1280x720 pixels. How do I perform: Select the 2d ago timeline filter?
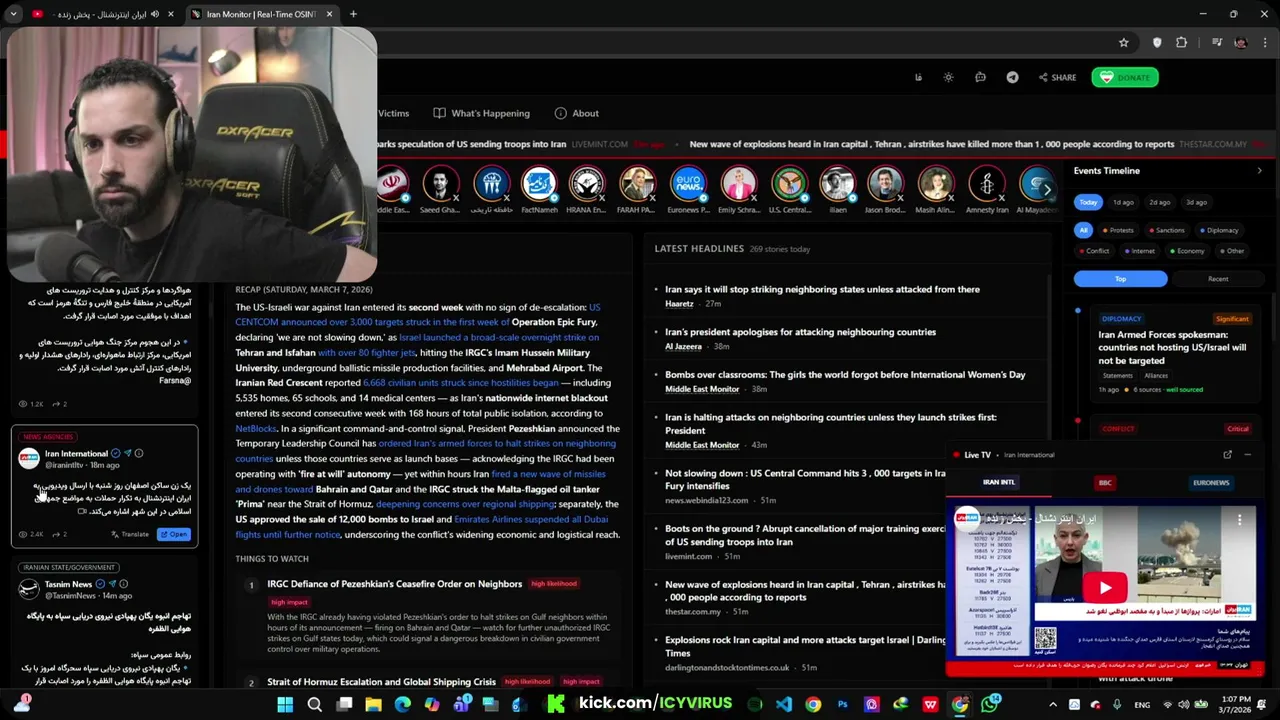point(1159,202)
